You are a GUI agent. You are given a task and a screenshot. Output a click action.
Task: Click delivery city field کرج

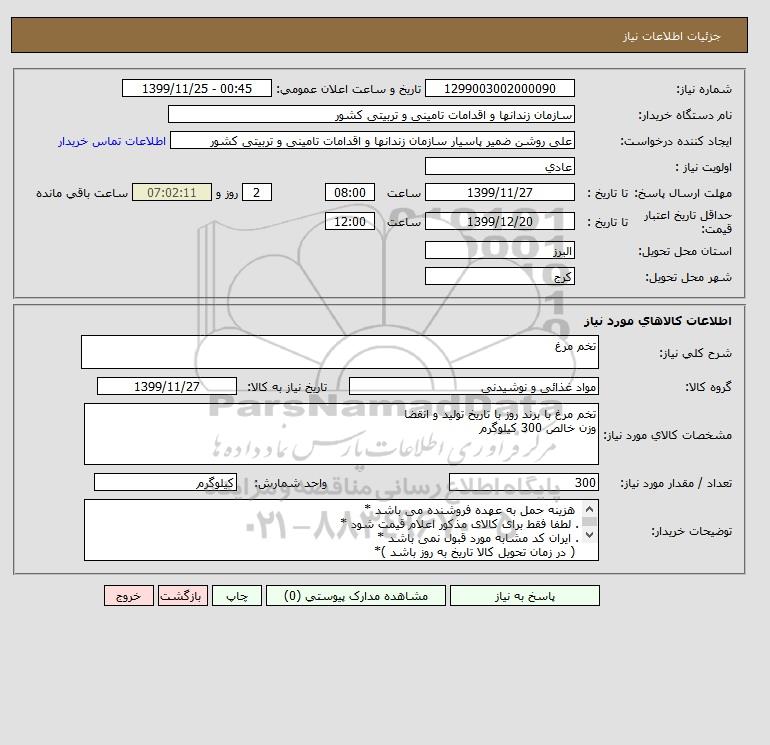click(x=499, y=276)
